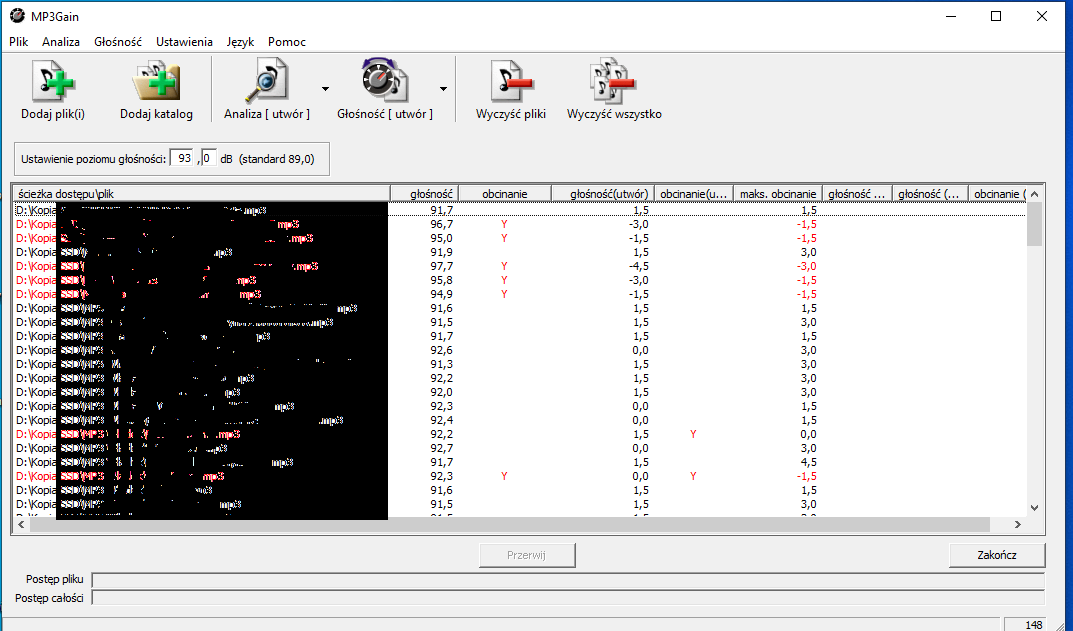
Task: Sort by ścieżka dostępu\plik column header
Action: click(x=202, y=194)
